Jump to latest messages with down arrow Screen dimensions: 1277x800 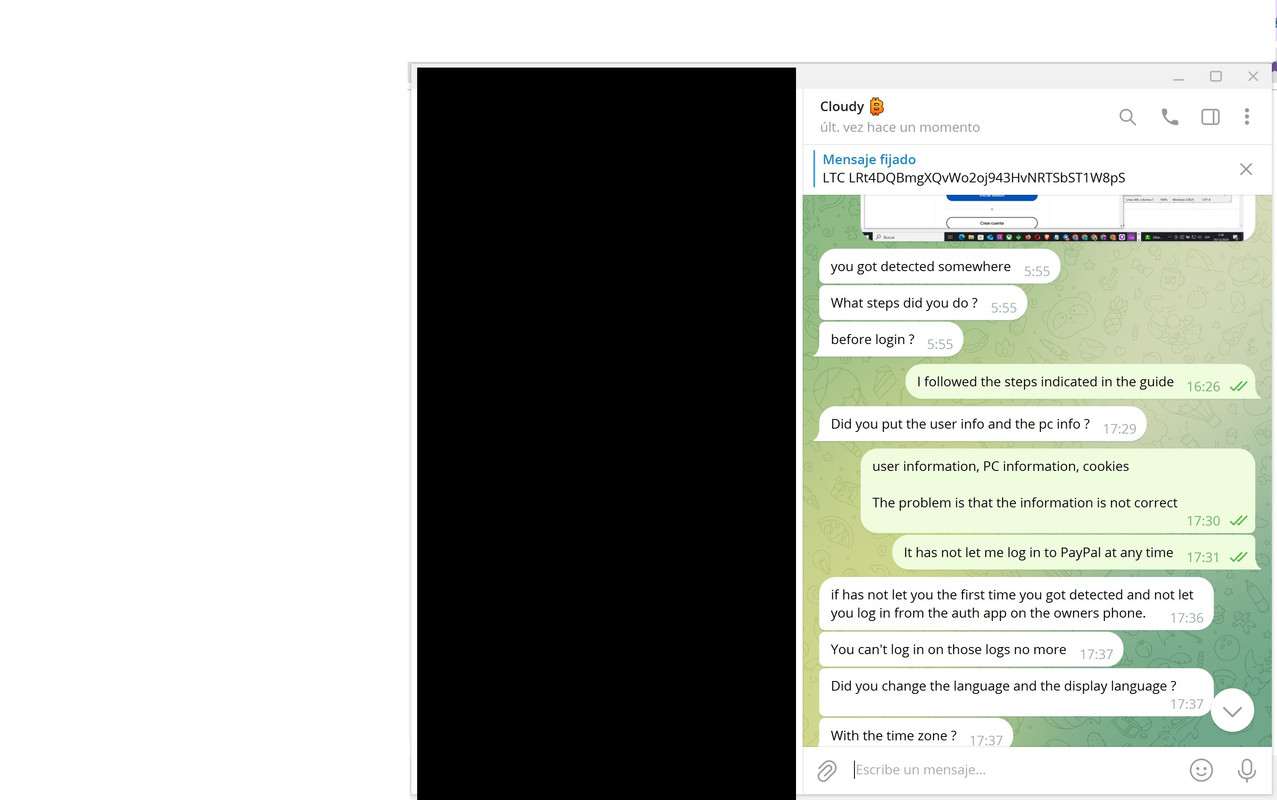1232,711
